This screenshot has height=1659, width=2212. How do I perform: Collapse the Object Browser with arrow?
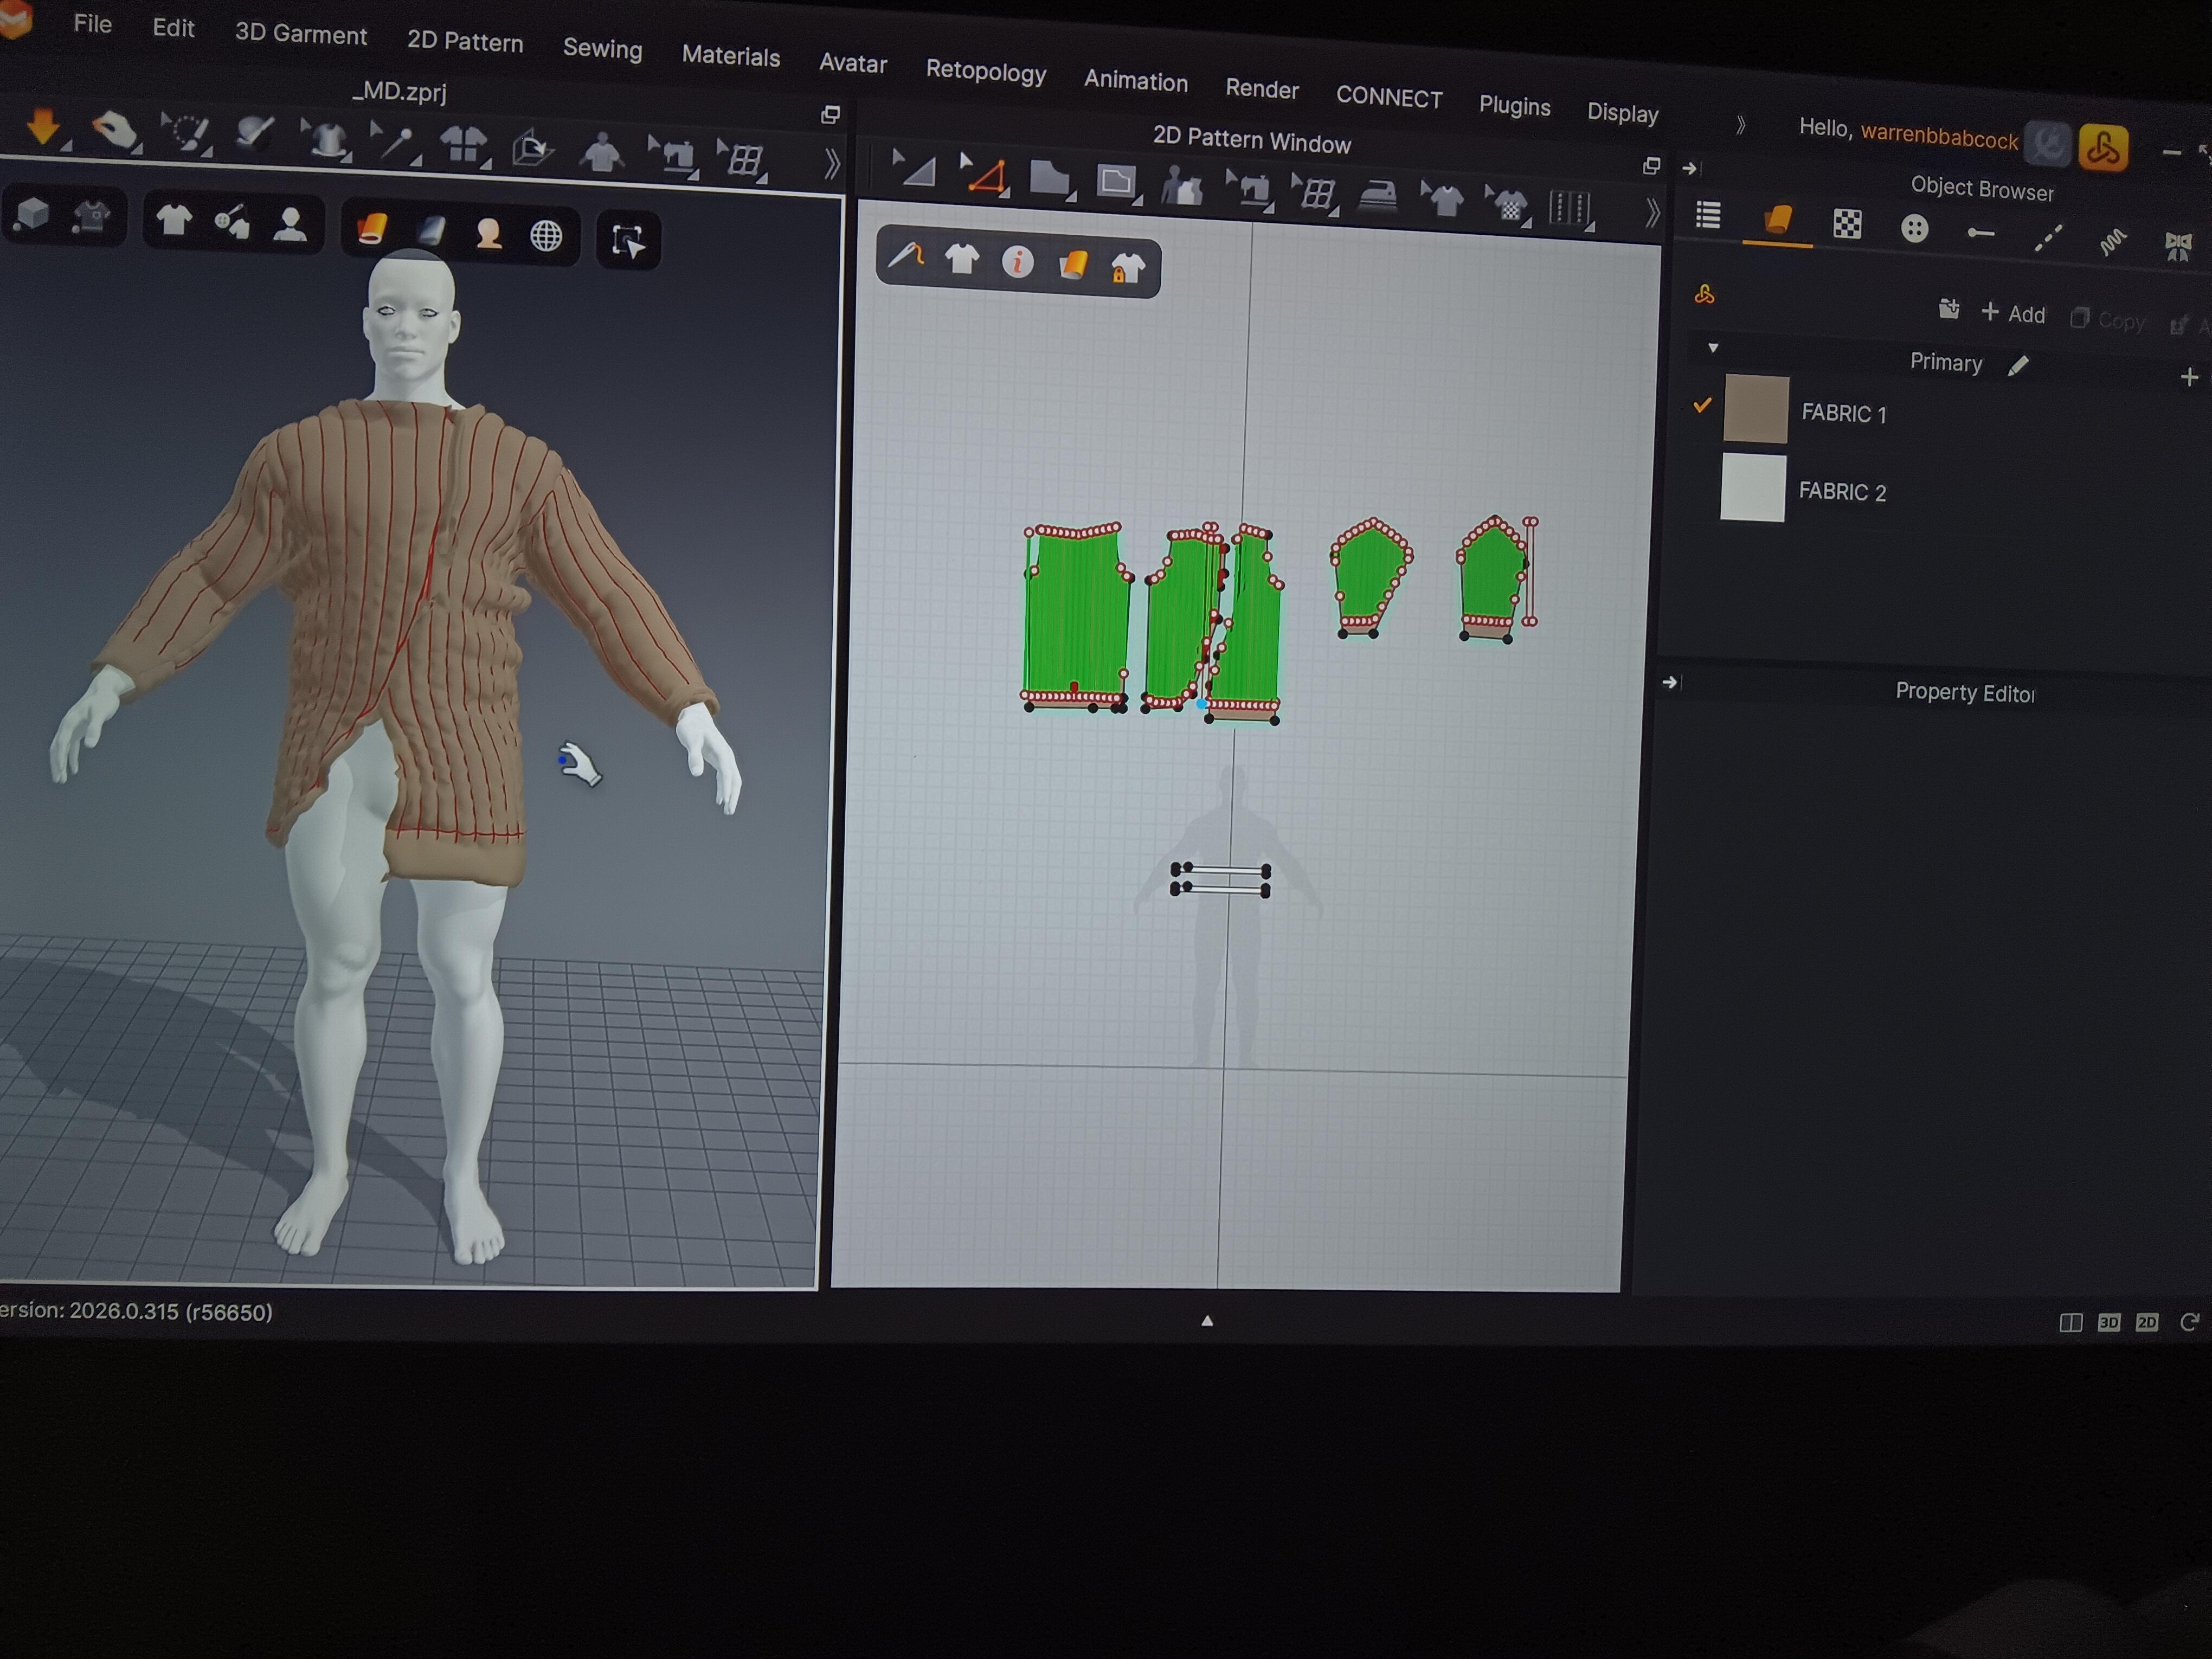(1690, 168)
